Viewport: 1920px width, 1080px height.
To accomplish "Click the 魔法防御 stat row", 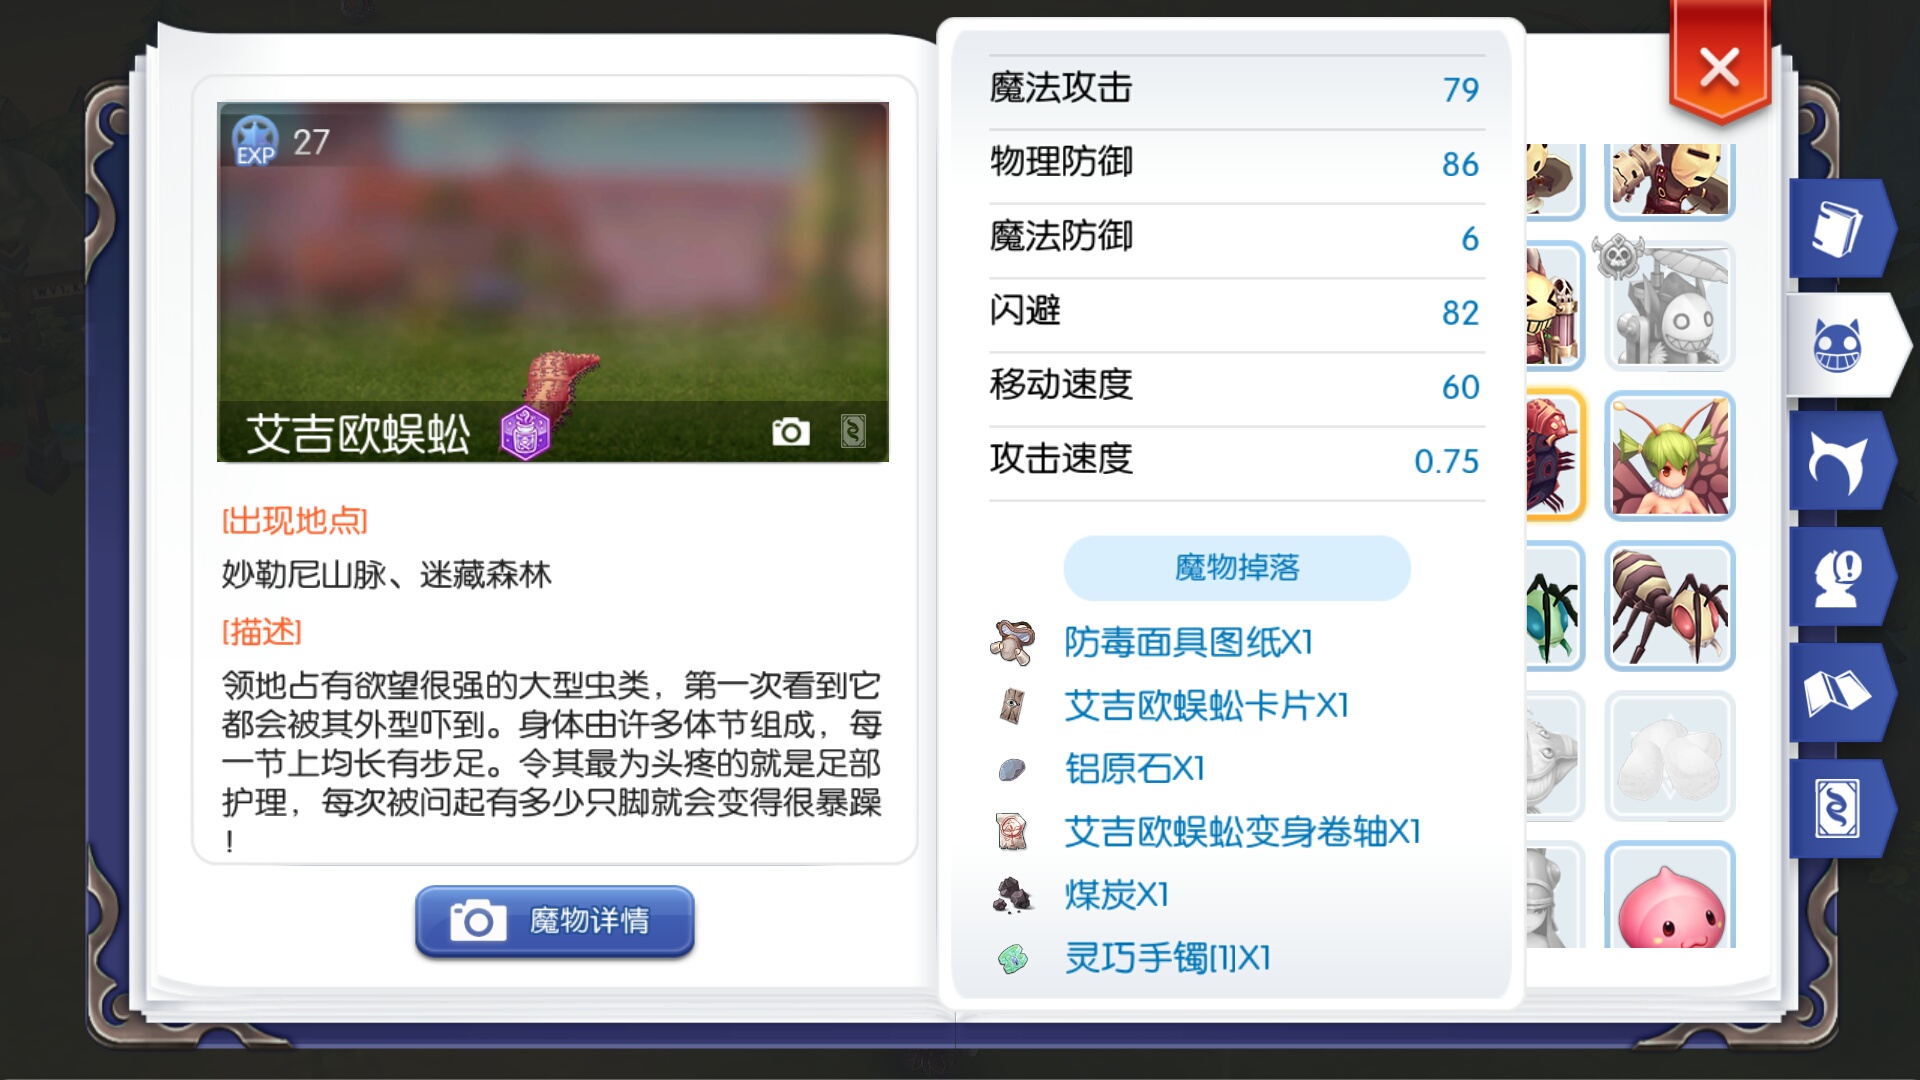I will pos(1237,238).
